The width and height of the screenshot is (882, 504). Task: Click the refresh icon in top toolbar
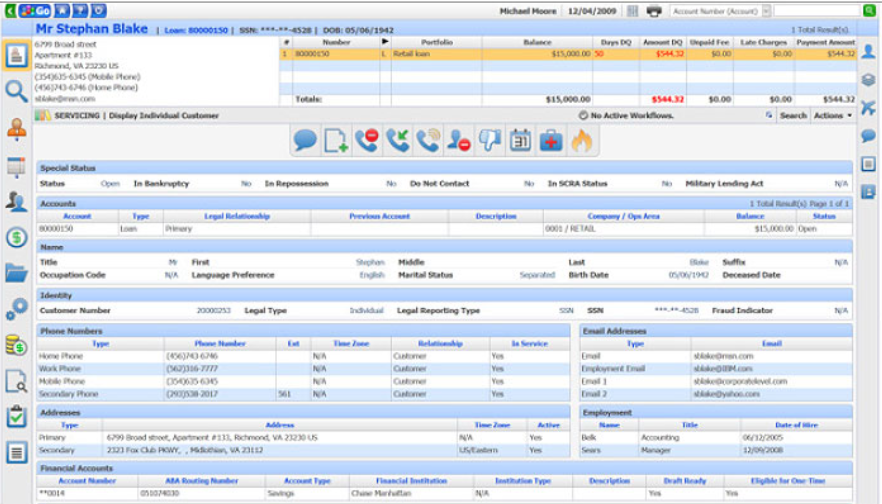98,11
